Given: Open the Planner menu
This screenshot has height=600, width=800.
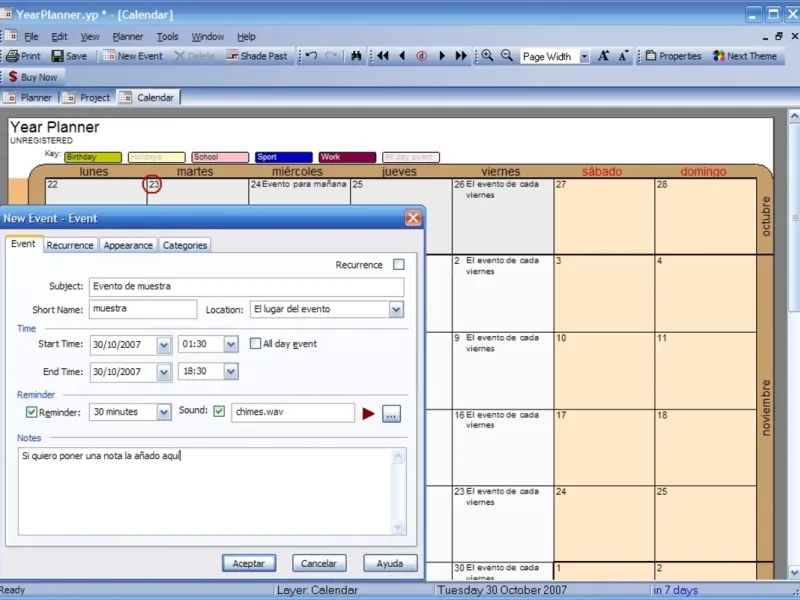Looking at the screenshot, I should click(128, 37).
